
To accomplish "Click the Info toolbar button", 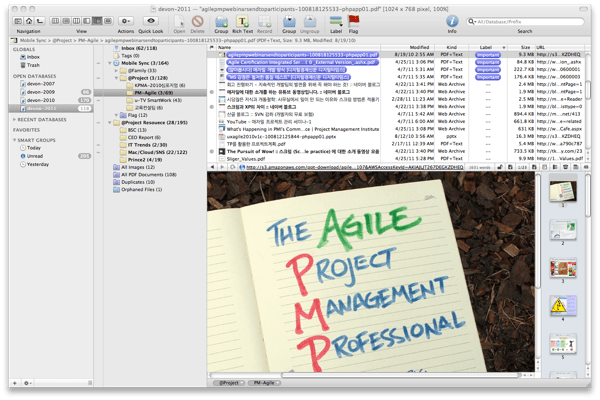I will point(452,20).
